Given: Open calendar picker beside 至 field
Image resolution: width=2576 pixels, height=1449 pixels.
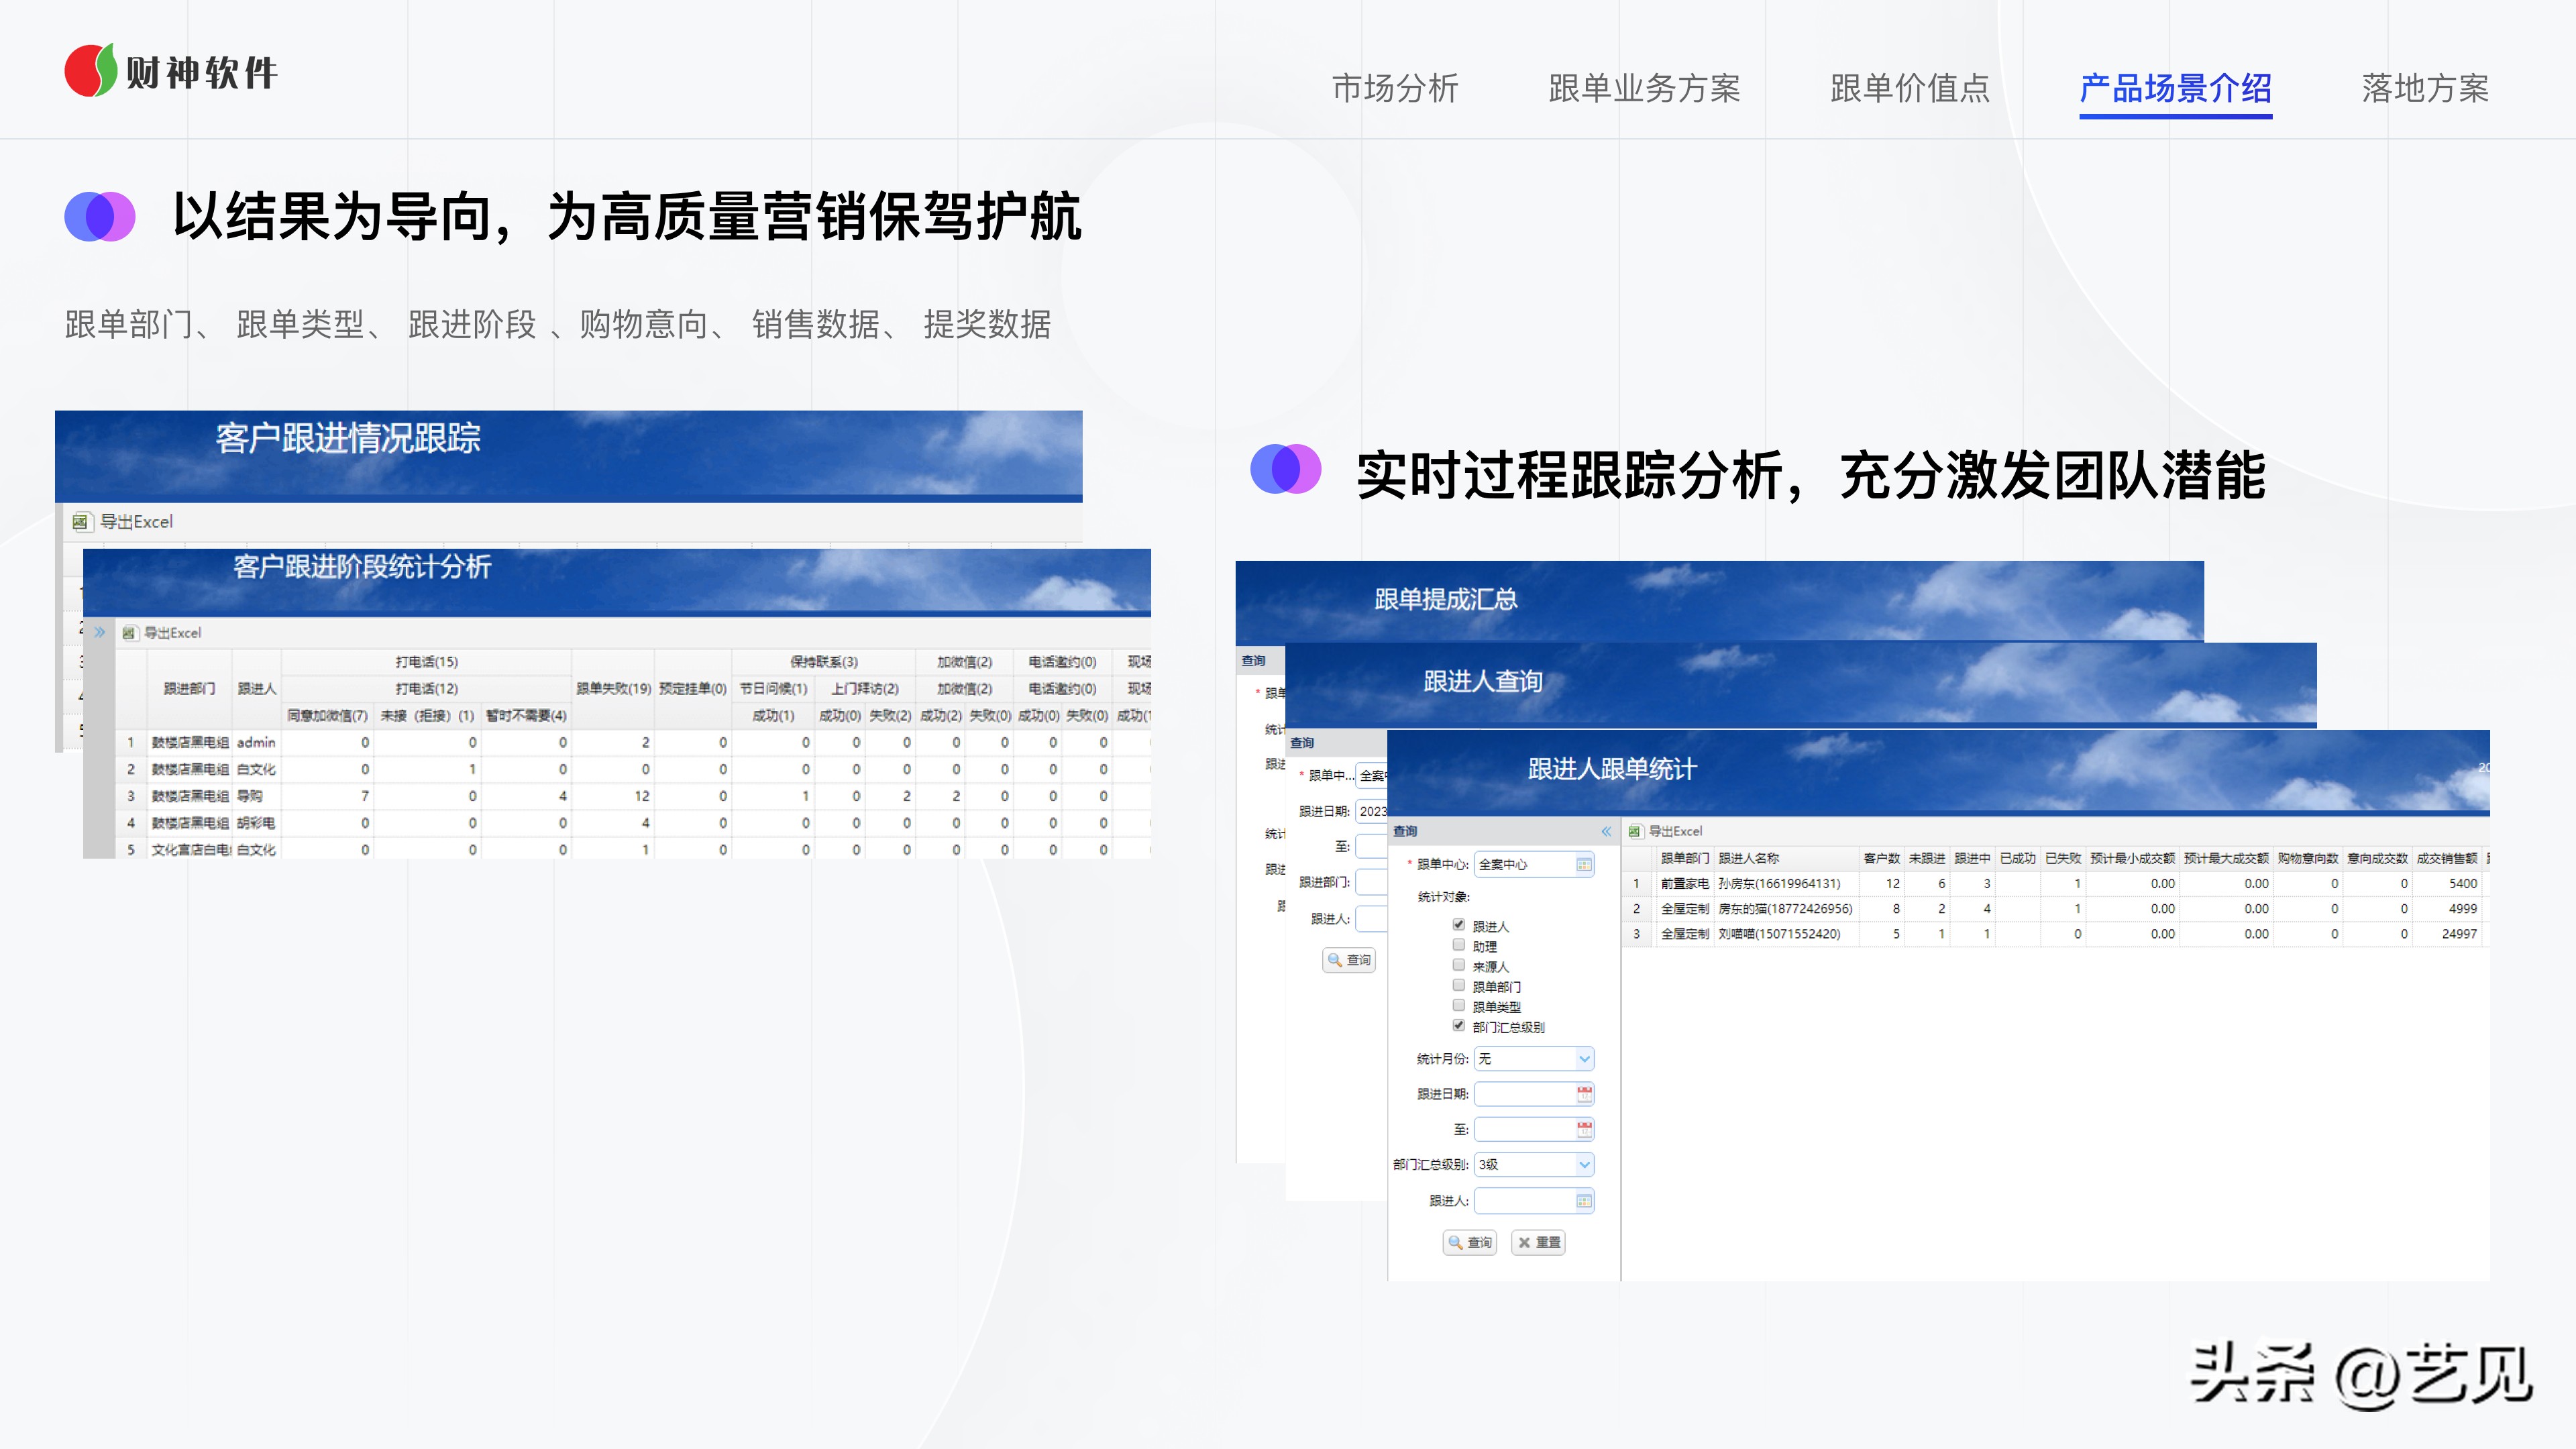Looking at the screenshot, I should click(x=1583, y=1129).
